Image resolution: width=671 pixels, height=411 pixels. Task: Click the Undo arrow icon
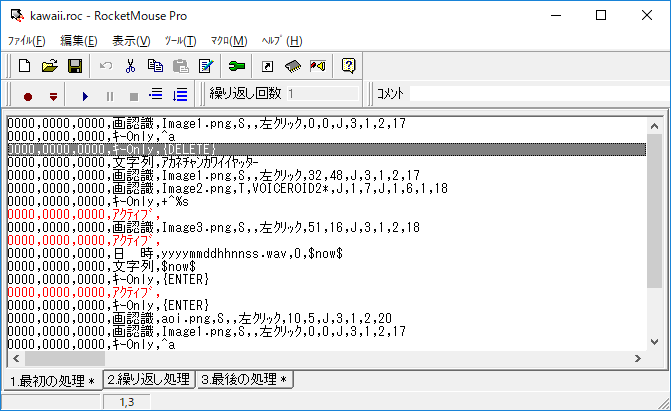coord(106,66)
